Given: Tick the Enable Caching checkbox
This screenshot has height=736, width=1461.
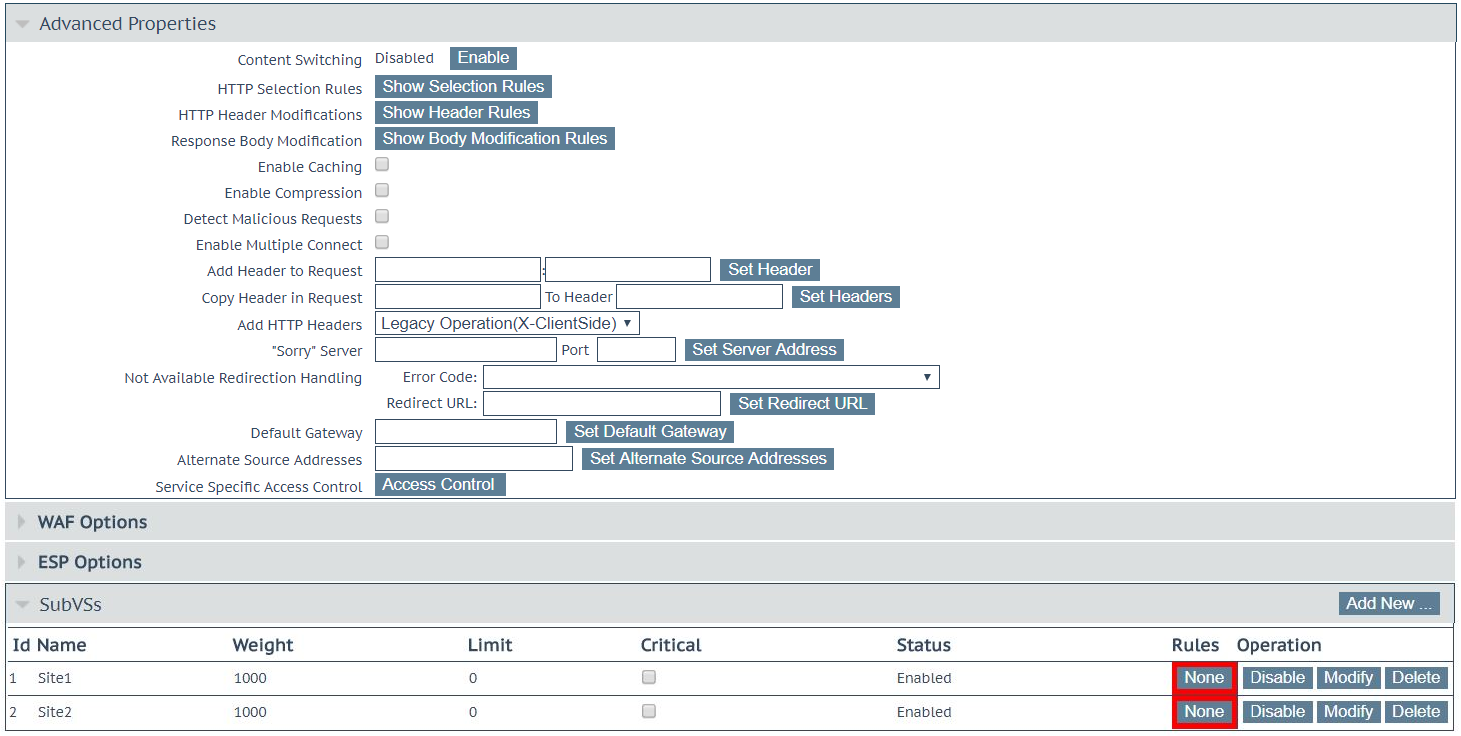Looking at the screenshot, I should tap(382, 165).
